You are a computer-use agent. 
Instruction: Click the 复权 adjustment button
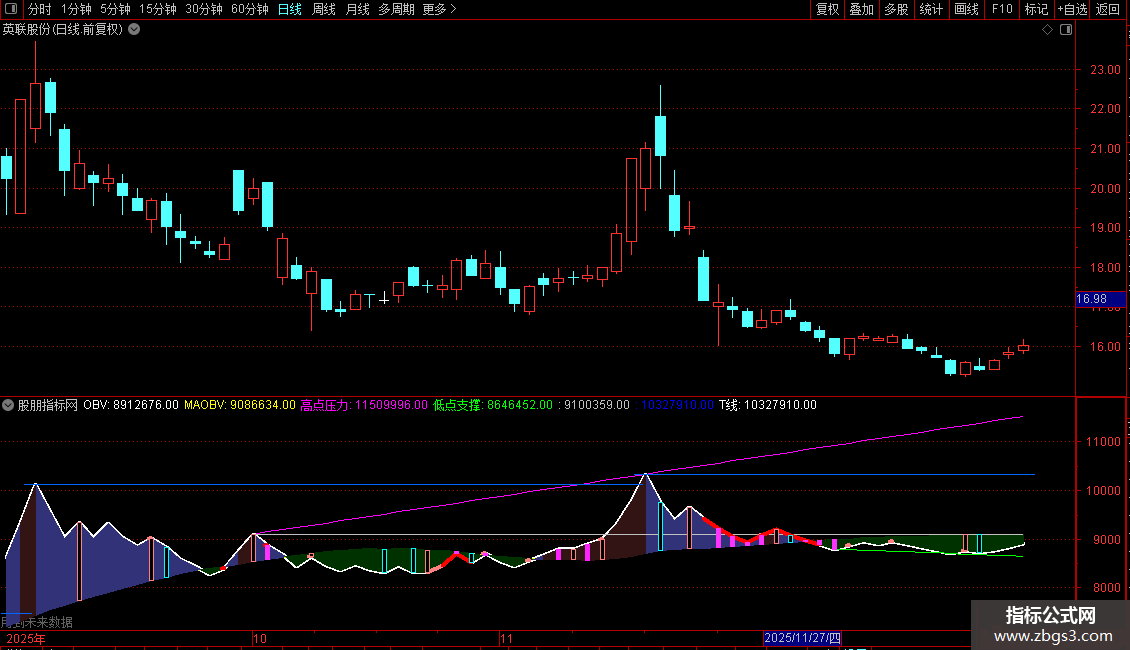pos(827,9)
